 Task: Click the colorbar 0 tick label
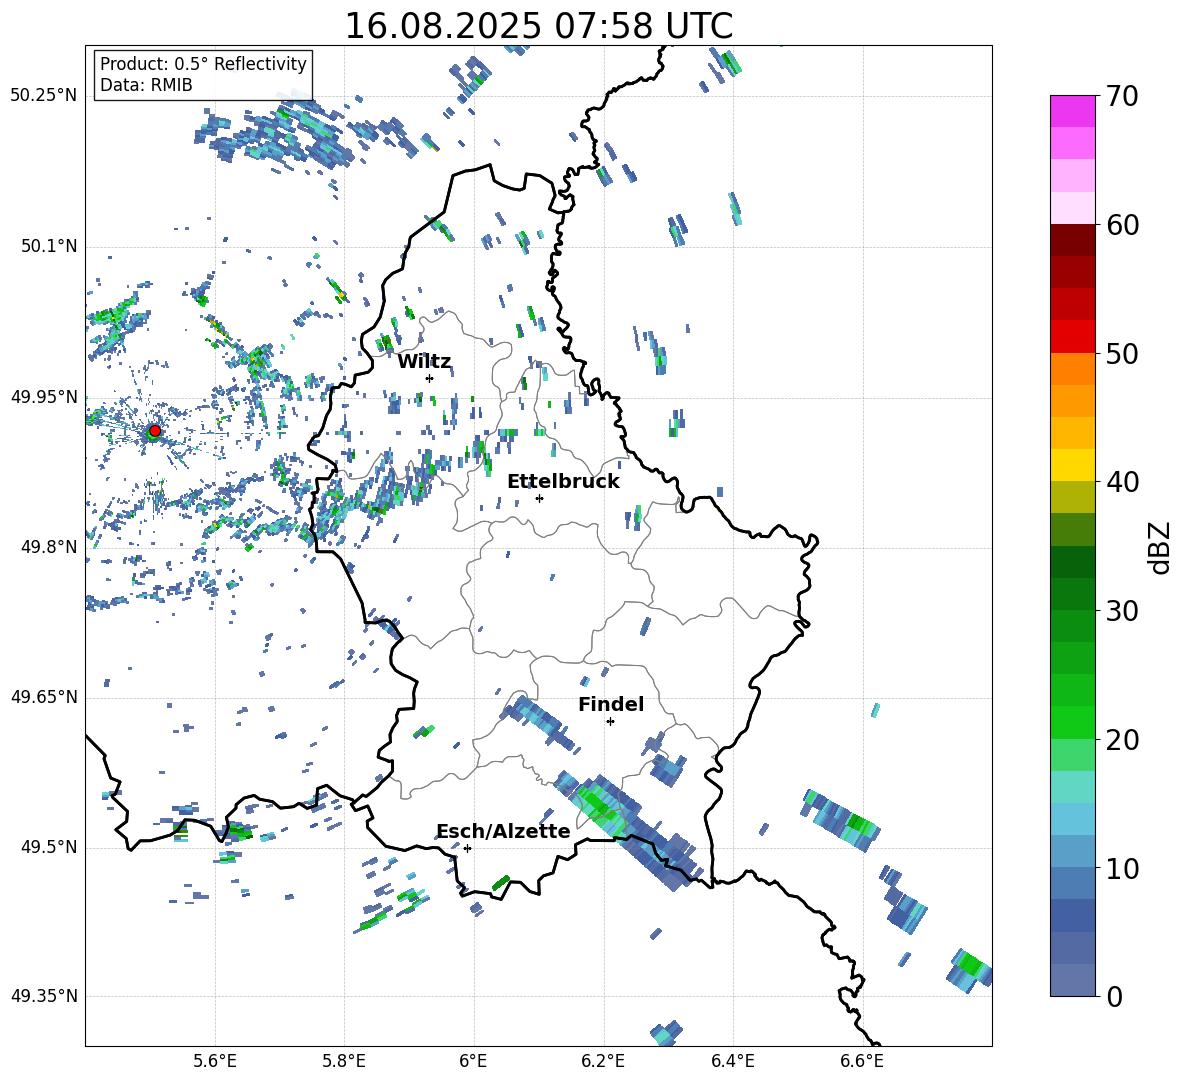[1114, 996]
